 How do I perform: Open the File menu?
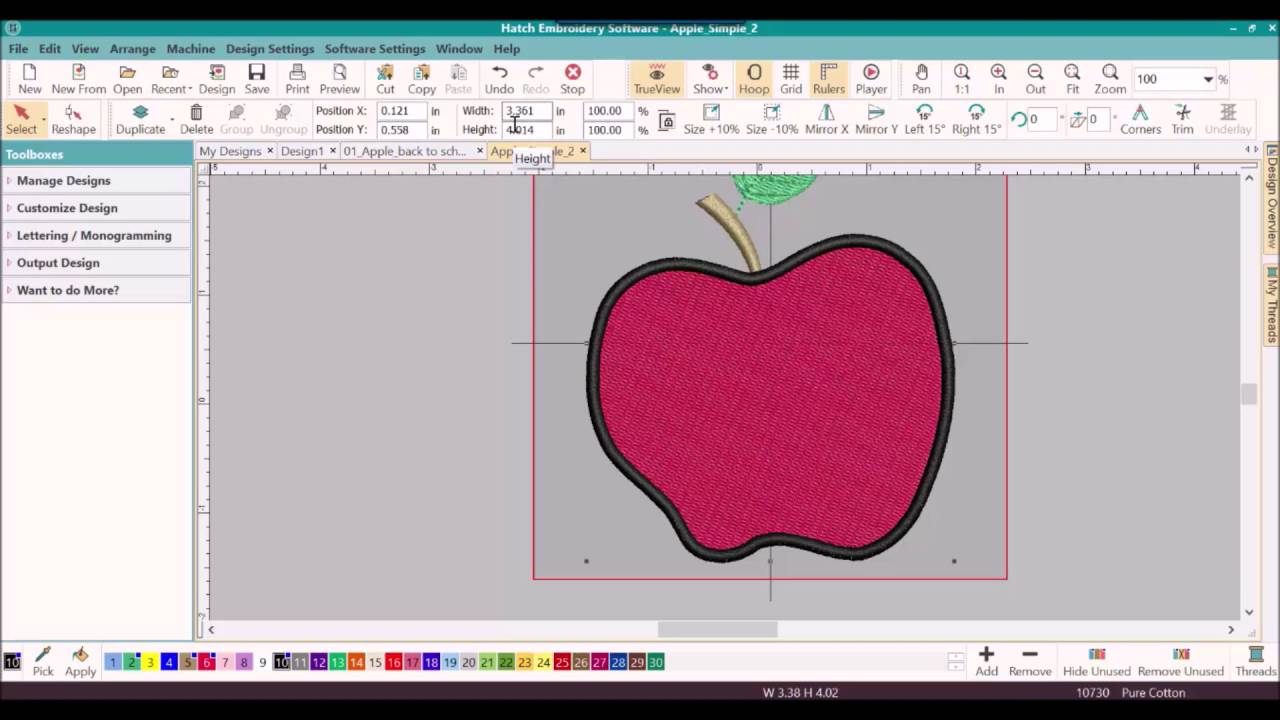[x=18, y=49]
